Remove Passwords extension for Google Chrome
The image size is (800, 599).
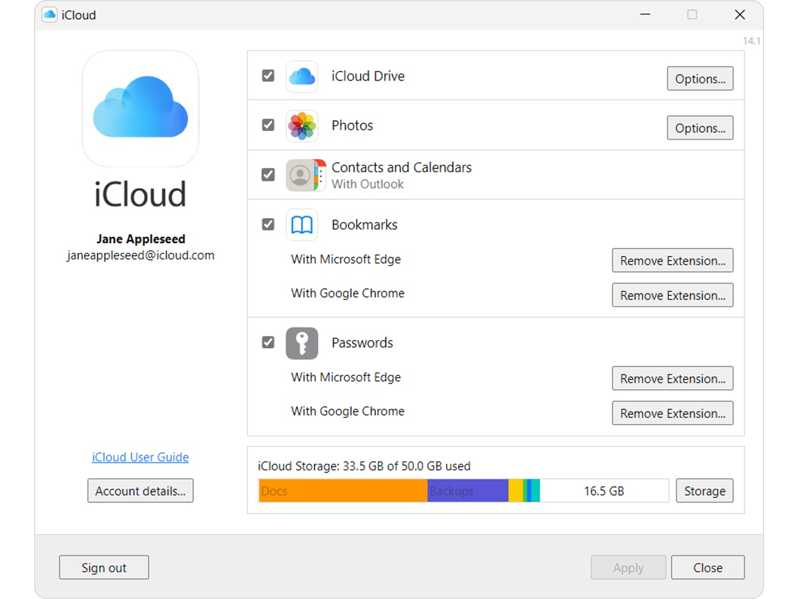[672, 413]
